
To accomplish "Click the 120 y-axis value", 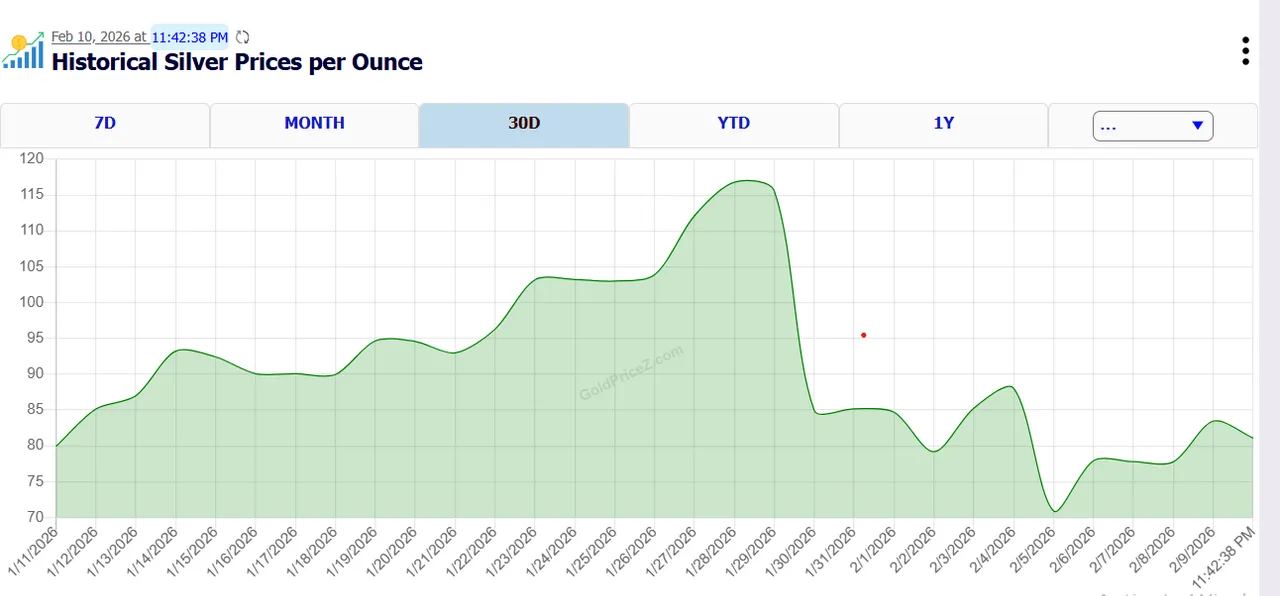I will point(32,158).
